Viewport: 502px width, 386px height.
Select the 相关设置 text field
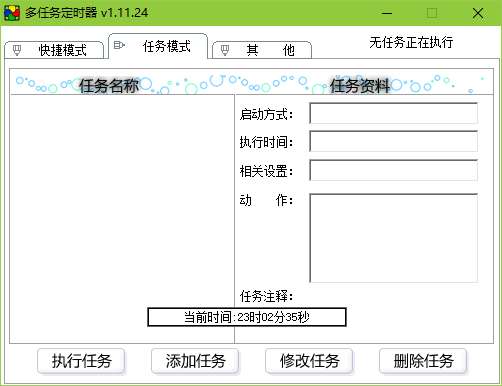394,170
